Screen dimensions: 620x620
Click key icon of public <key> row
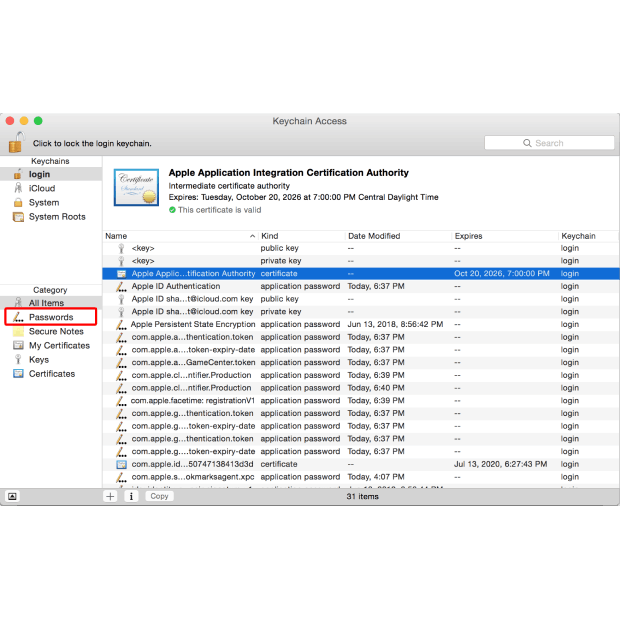(x=121, y=248)
